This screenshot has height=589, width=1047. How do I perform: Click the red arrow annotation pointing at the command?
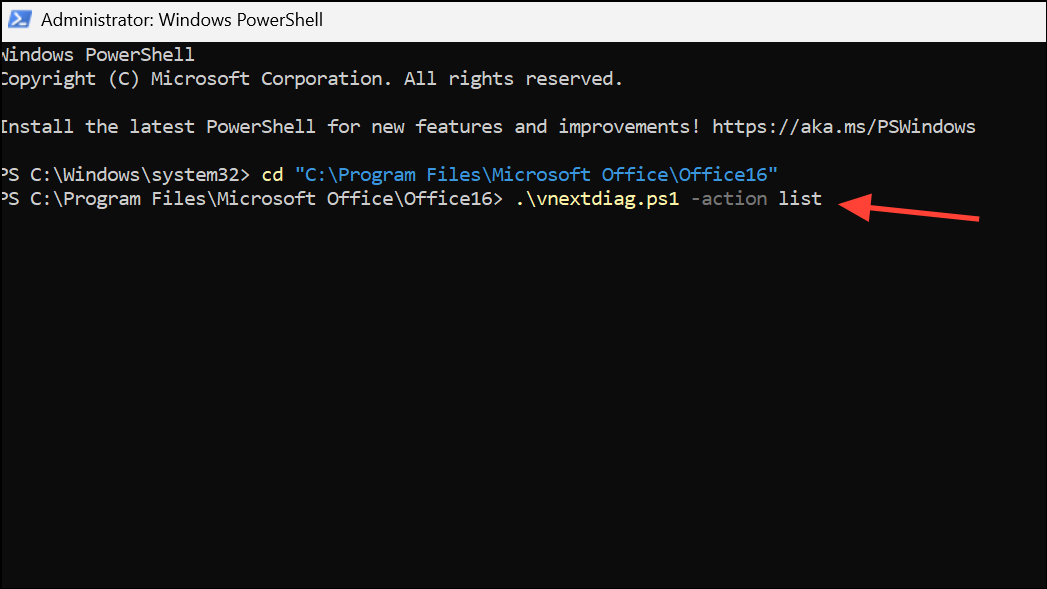click(x=908, y=208)
